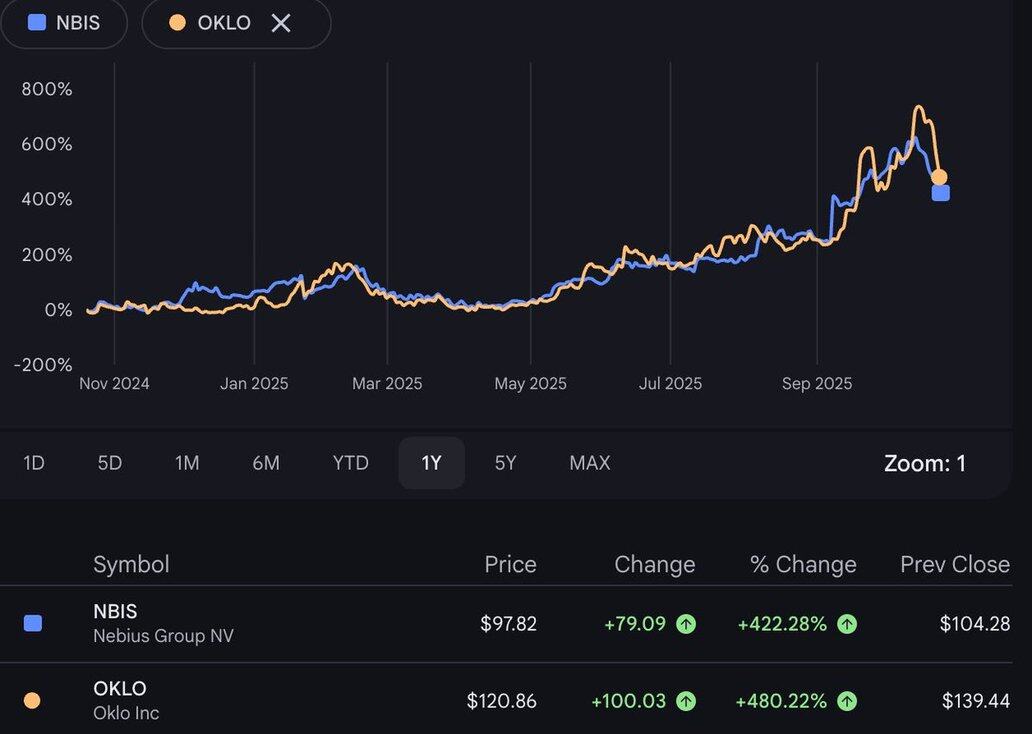Switch chart to 1M range
This screenshot has height=734, width=1032.
(x=187, y=463)
